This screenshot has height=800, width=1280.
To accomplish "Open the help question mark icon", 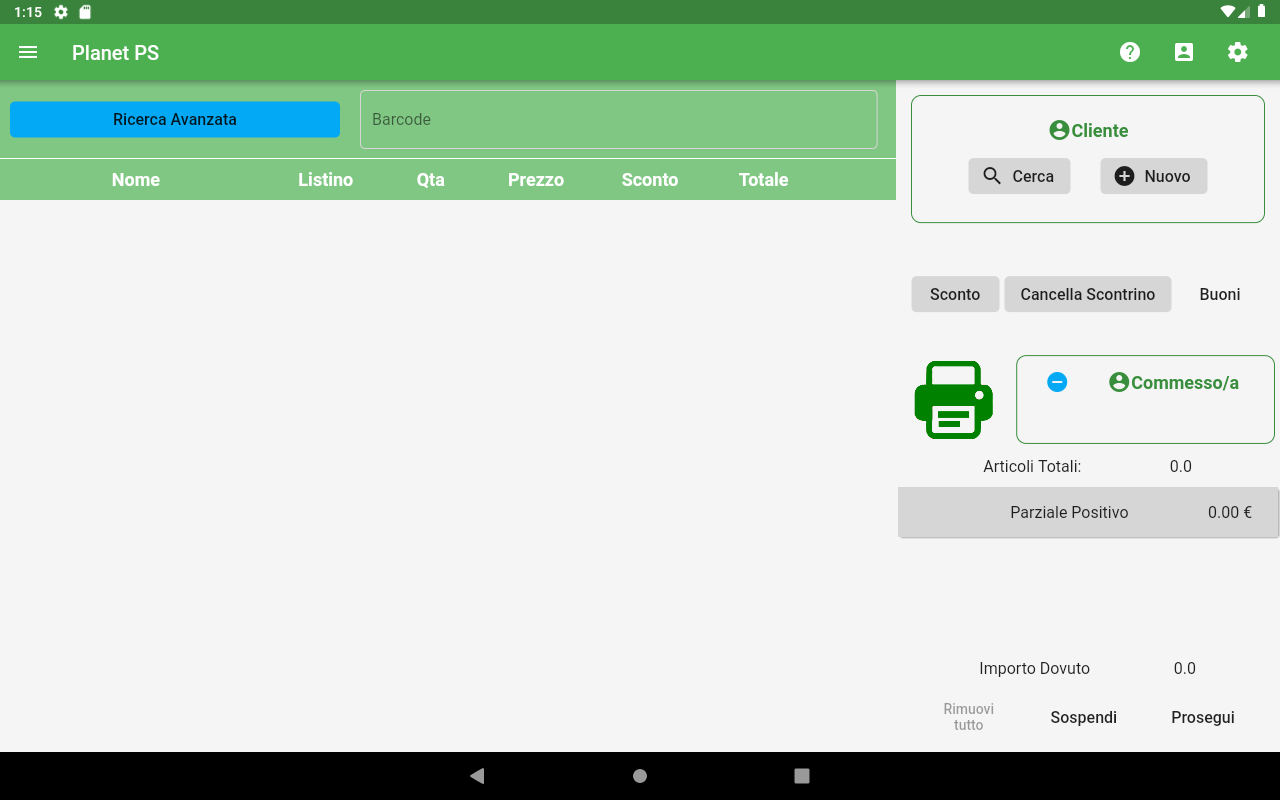I will [x=1130, y=52].
